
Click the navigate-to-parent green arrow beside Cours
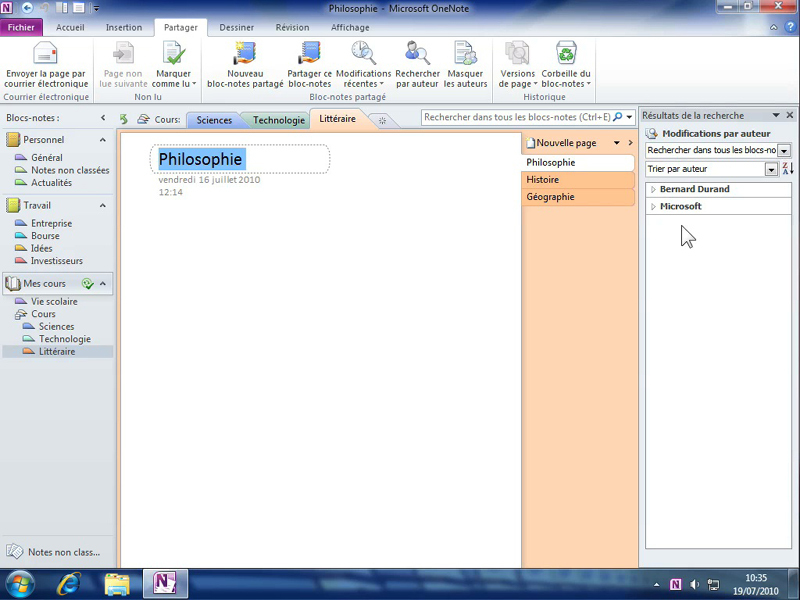pos(123,119)
